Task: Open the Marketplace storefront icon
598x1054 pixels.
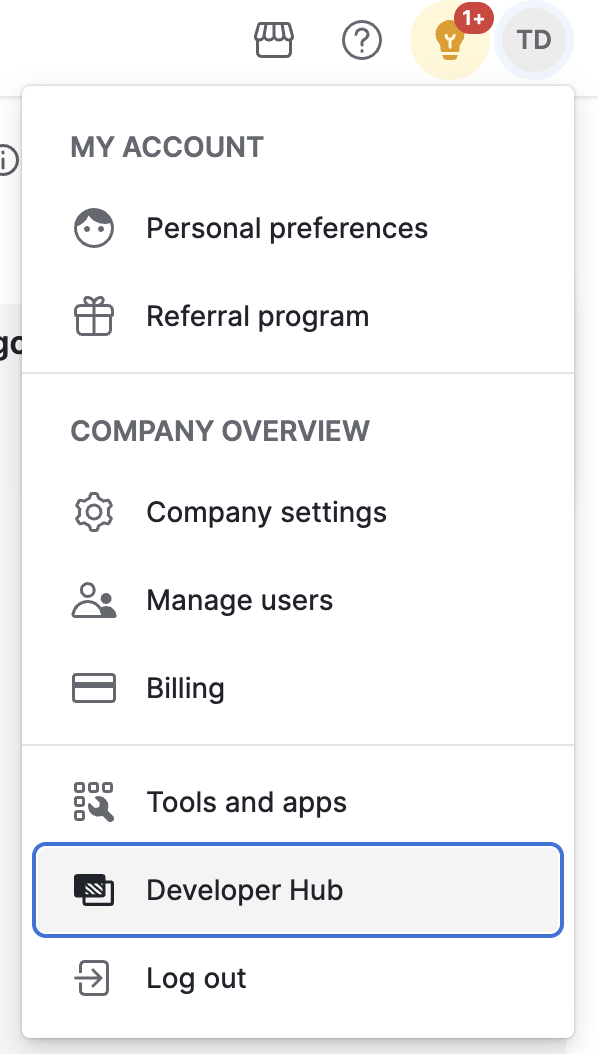Action: pos(273,40)
